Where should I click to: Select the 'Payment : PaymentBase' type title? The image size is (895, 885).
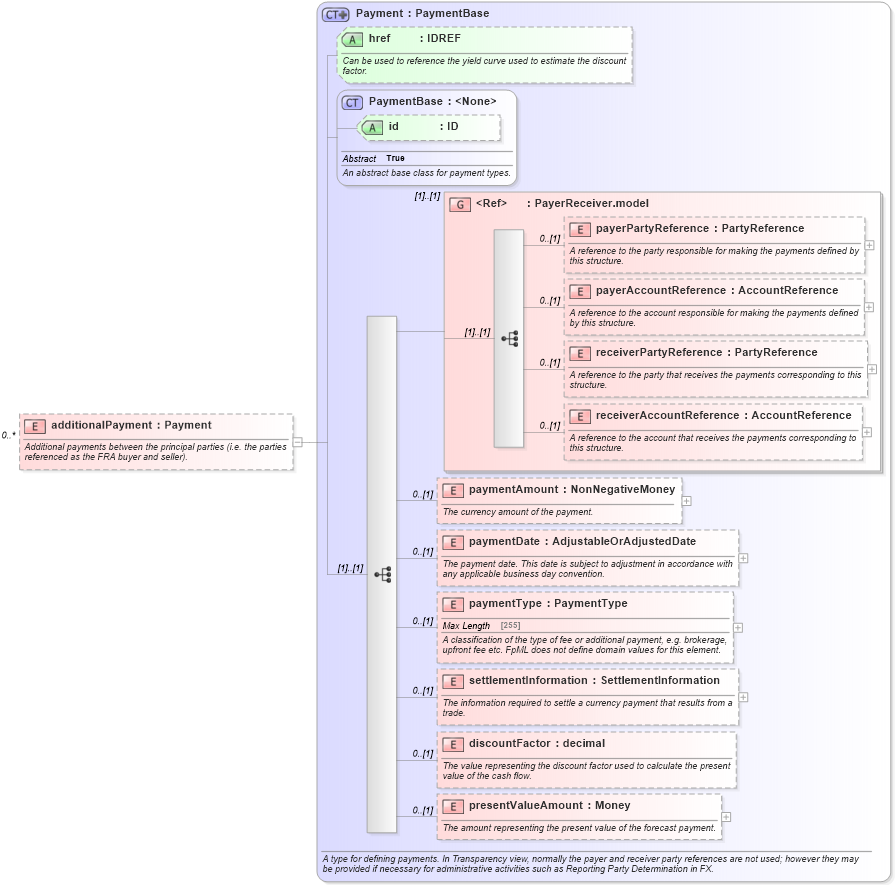pyautogui.click(x=422, y=13)
